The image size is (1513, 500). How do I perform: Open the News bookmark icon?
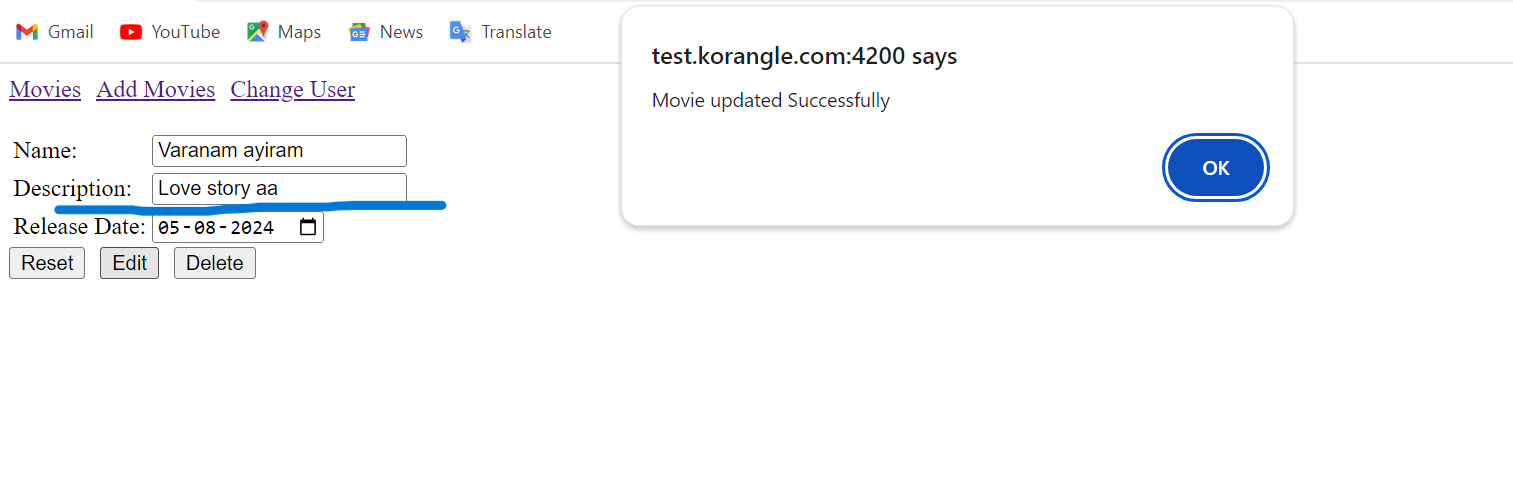[x=359, y=32]
